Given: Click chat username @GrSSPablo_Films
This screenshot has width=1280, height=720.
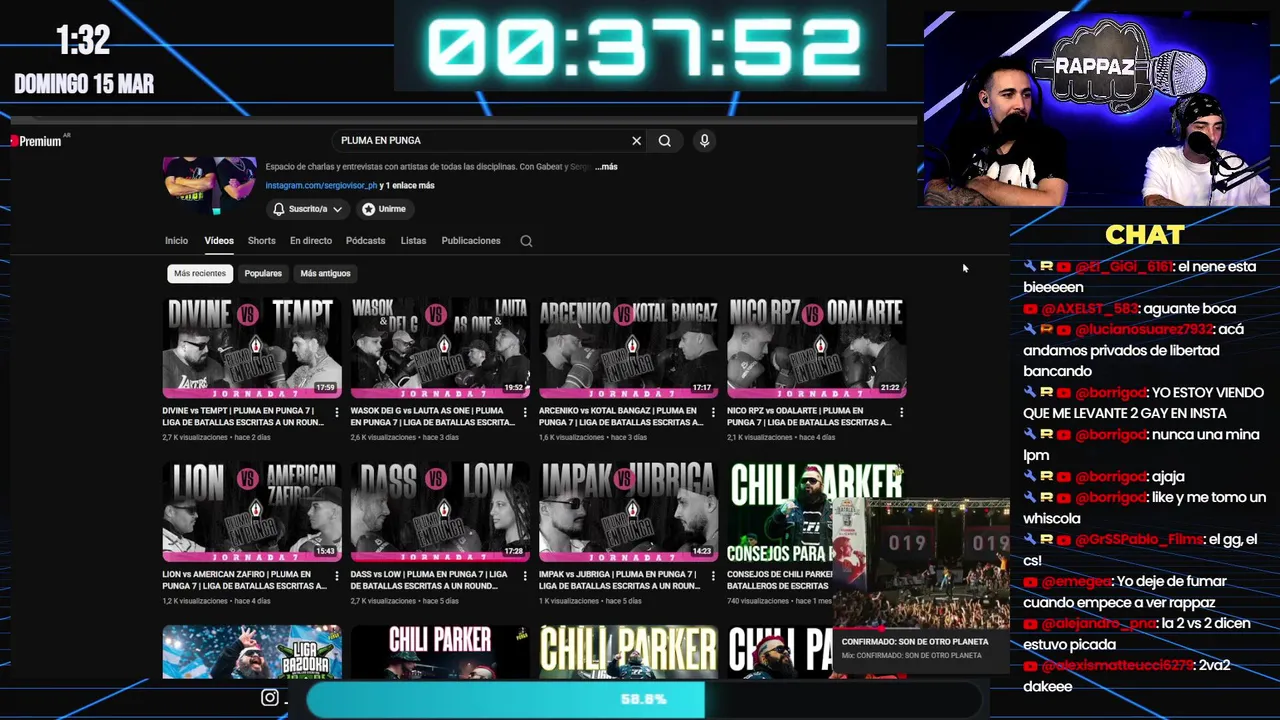Looking at the screenshot, I should tap(1139, 539).
